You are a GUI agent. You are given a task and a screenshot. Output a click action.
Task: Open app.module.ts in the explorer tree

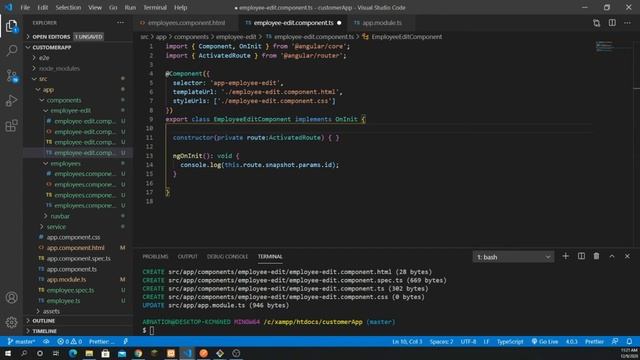tap(66, 280)
